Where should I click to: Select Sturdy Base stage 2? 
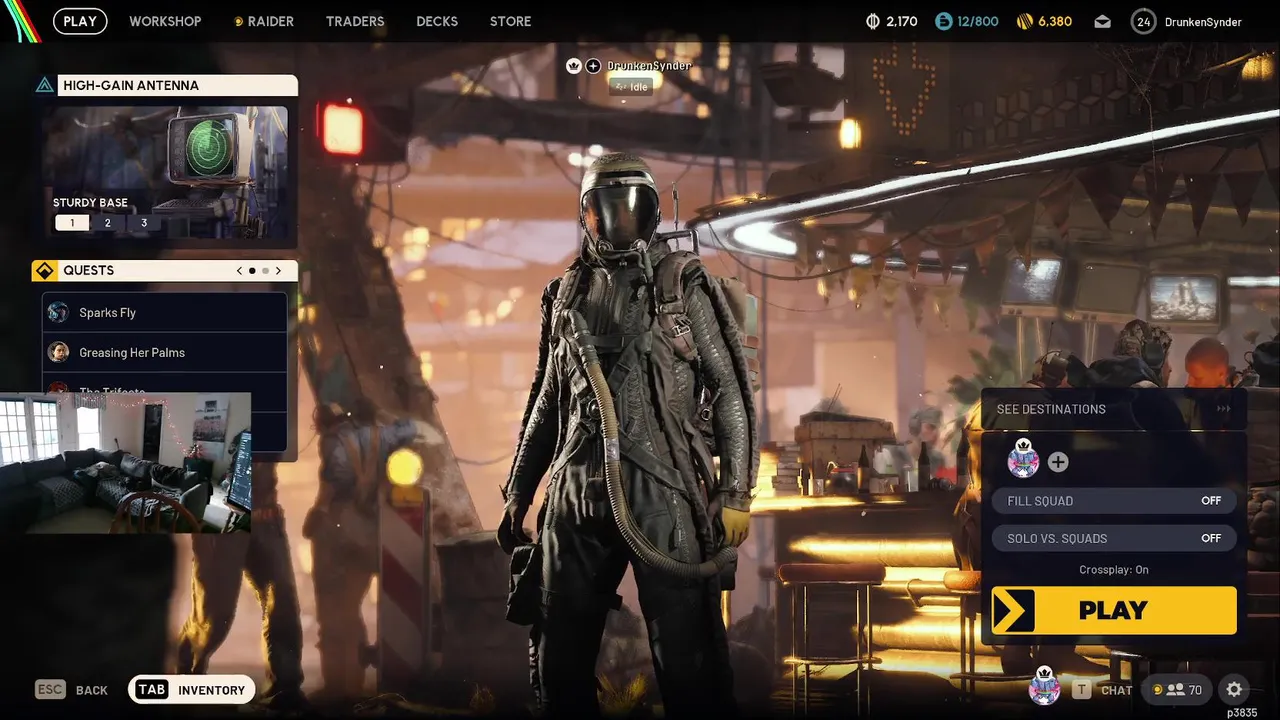coord(108,223)
